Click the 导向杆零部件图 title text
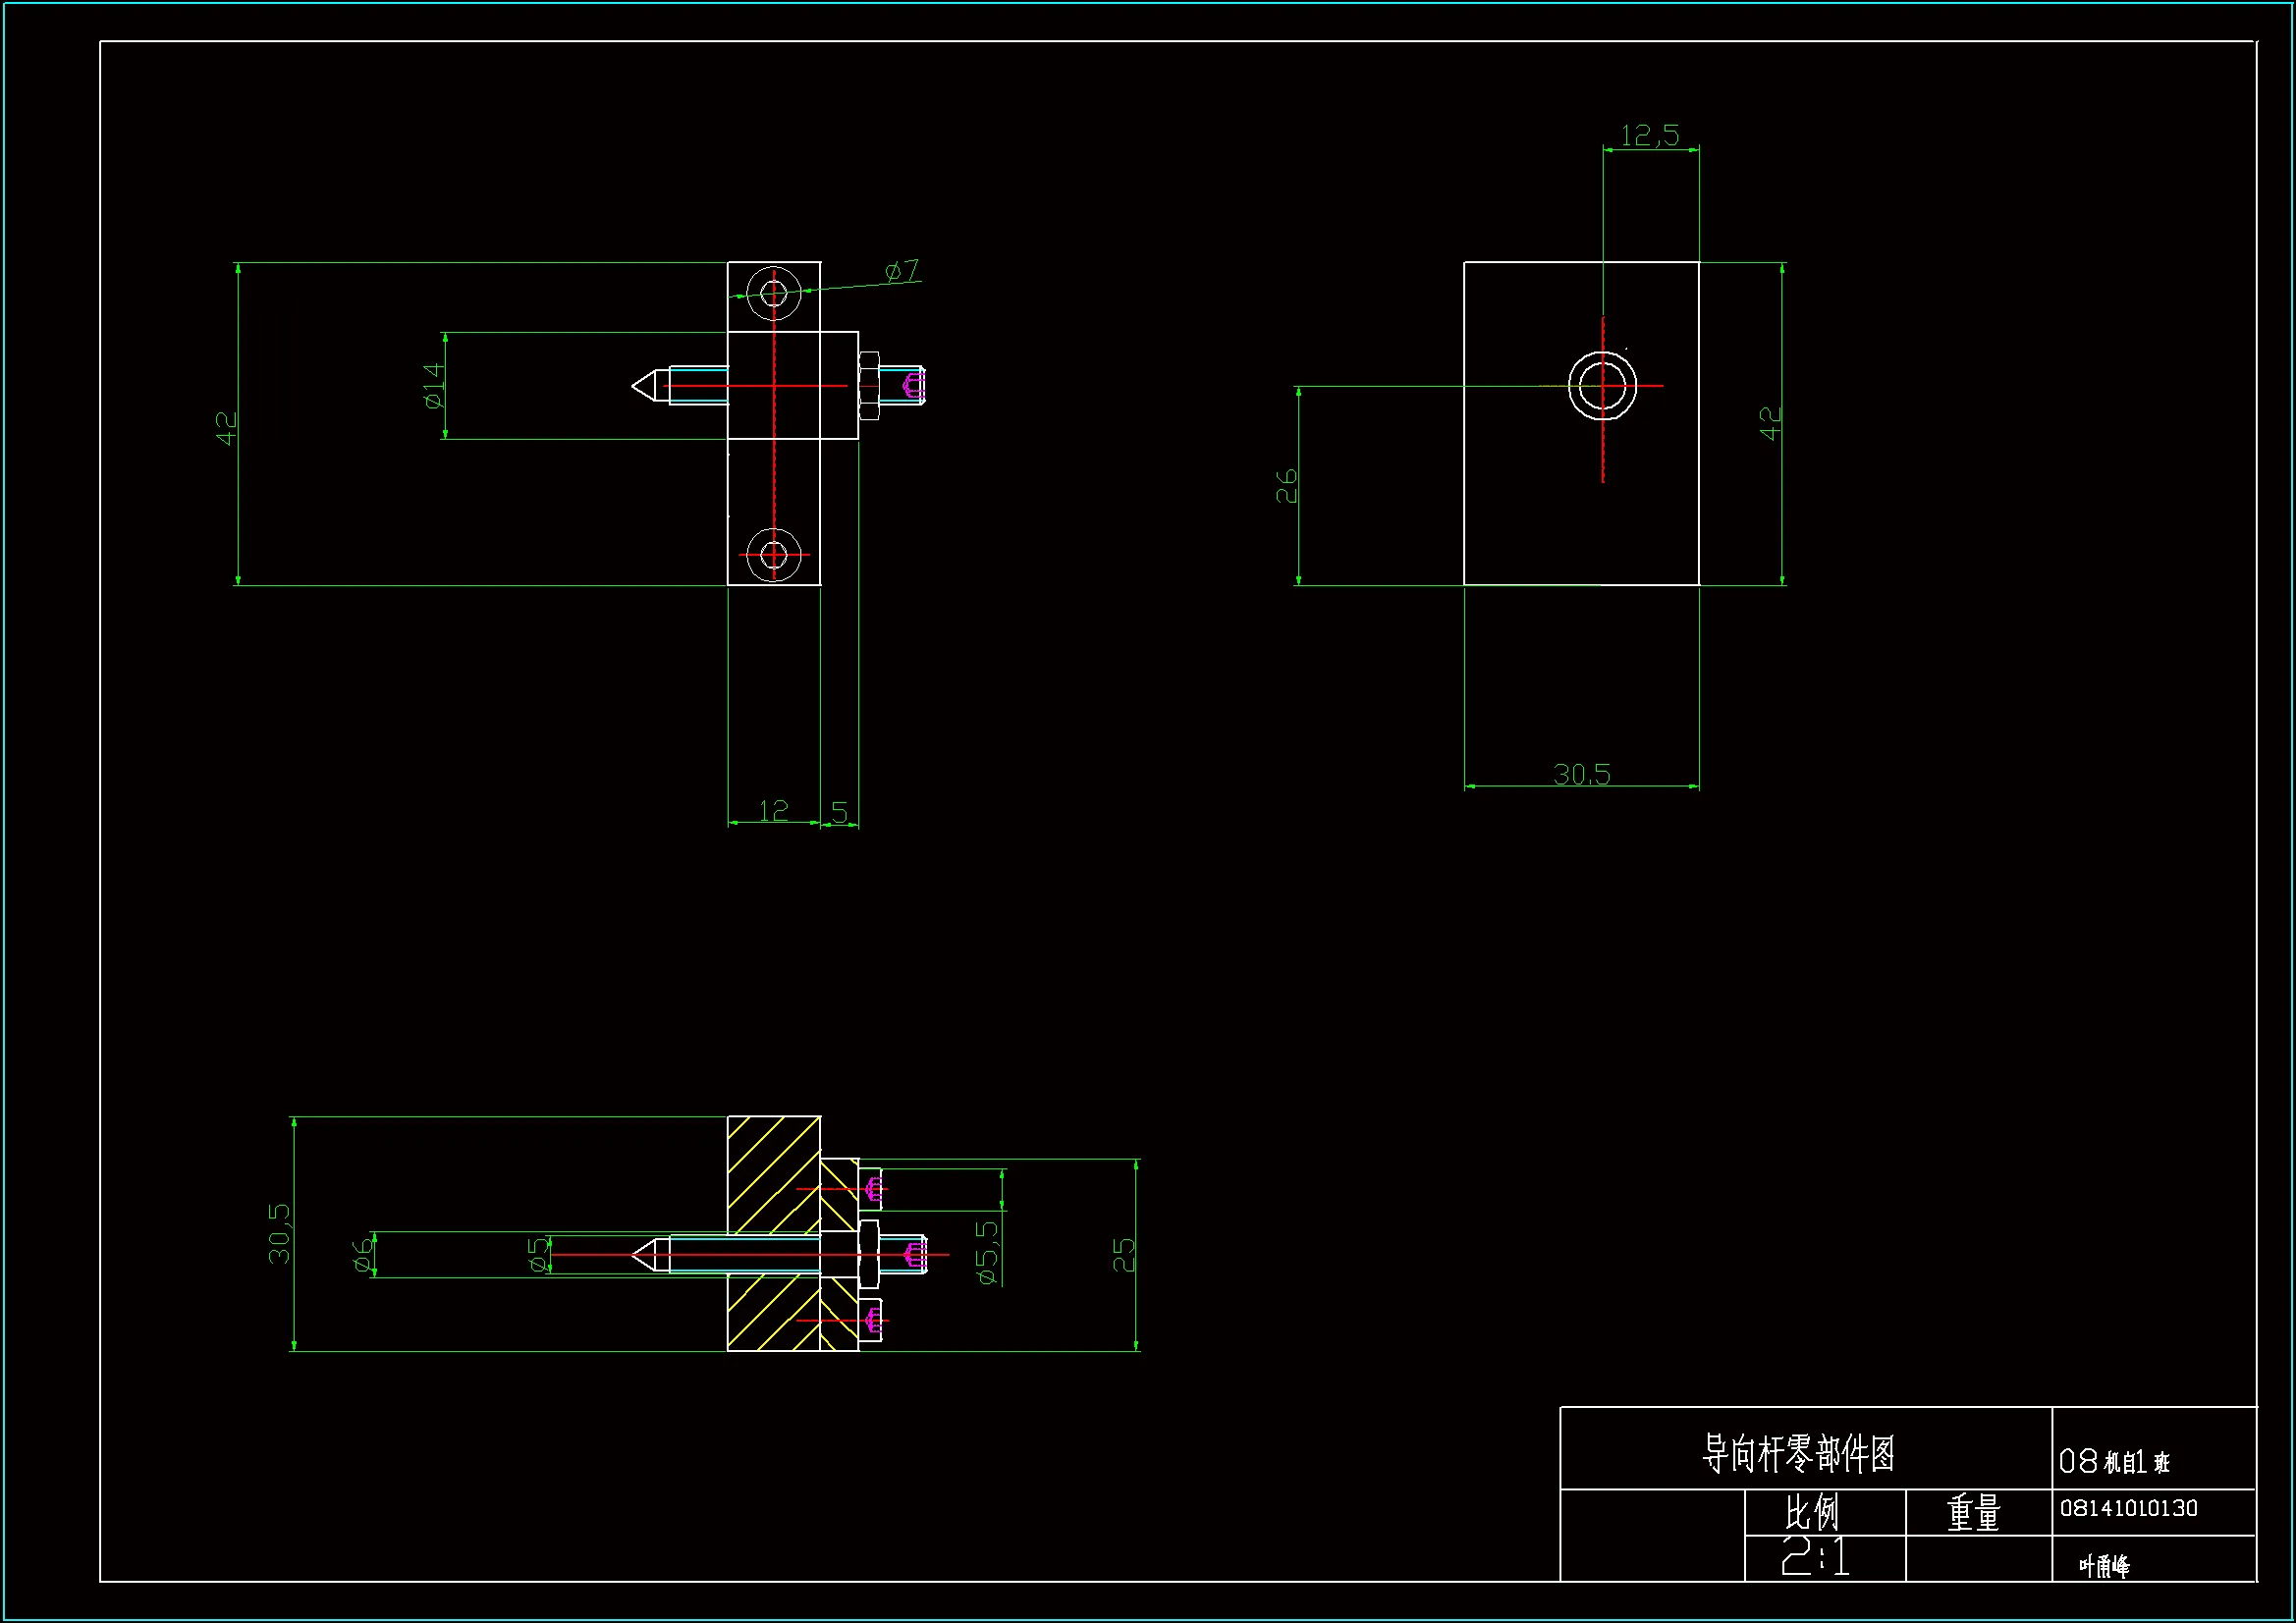Screen dimensions: 2296x1623 1798,1453
